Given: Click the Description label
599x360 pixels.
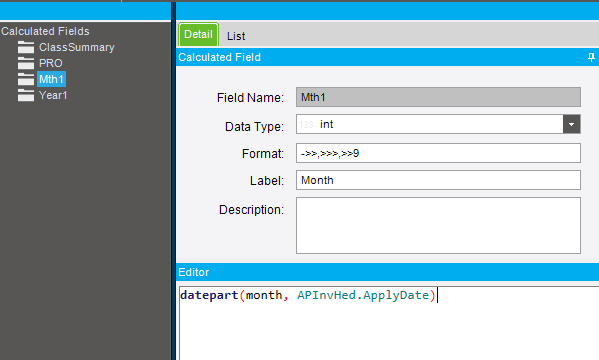Looking at the screenshot, I should 251,209.
